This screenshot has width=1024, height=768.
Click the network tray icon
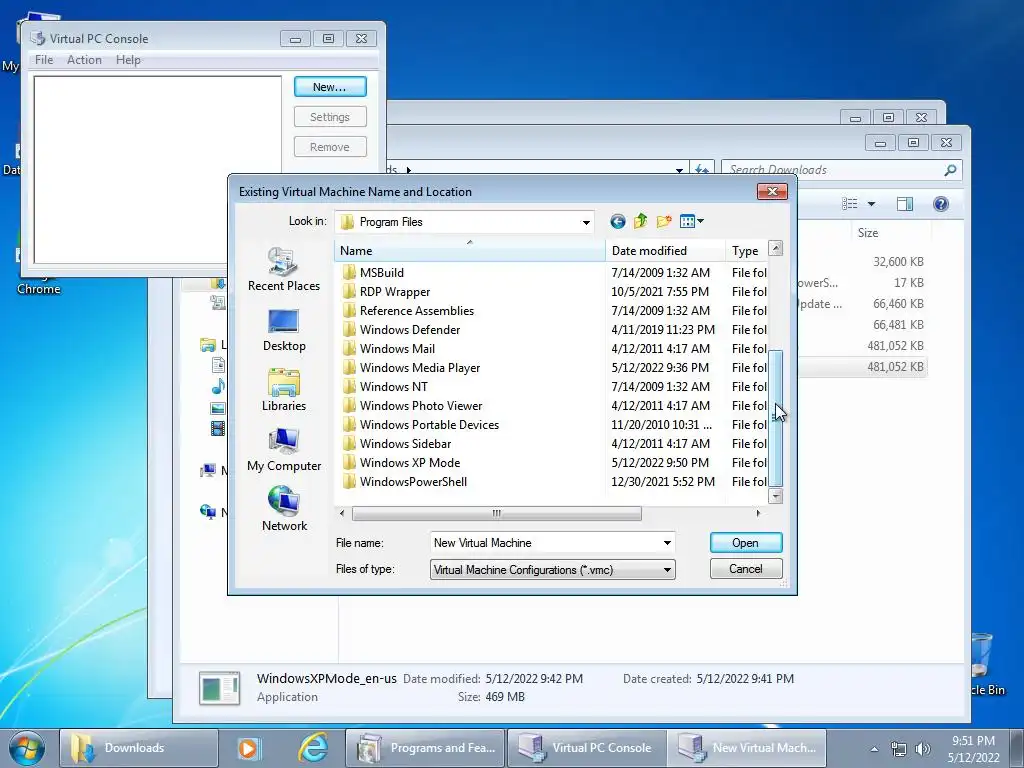pyautogui.click(x=899, y=749)
